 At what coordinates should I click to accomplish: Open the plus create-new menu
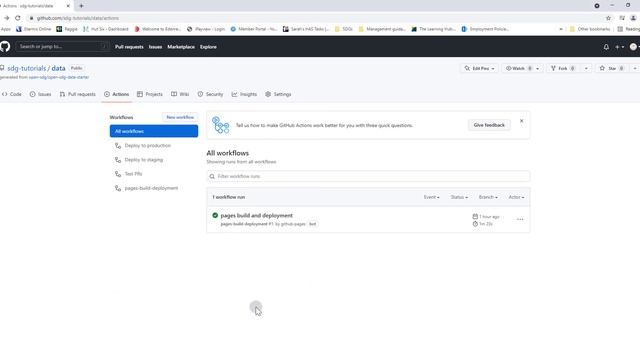(x=619, y=47)
